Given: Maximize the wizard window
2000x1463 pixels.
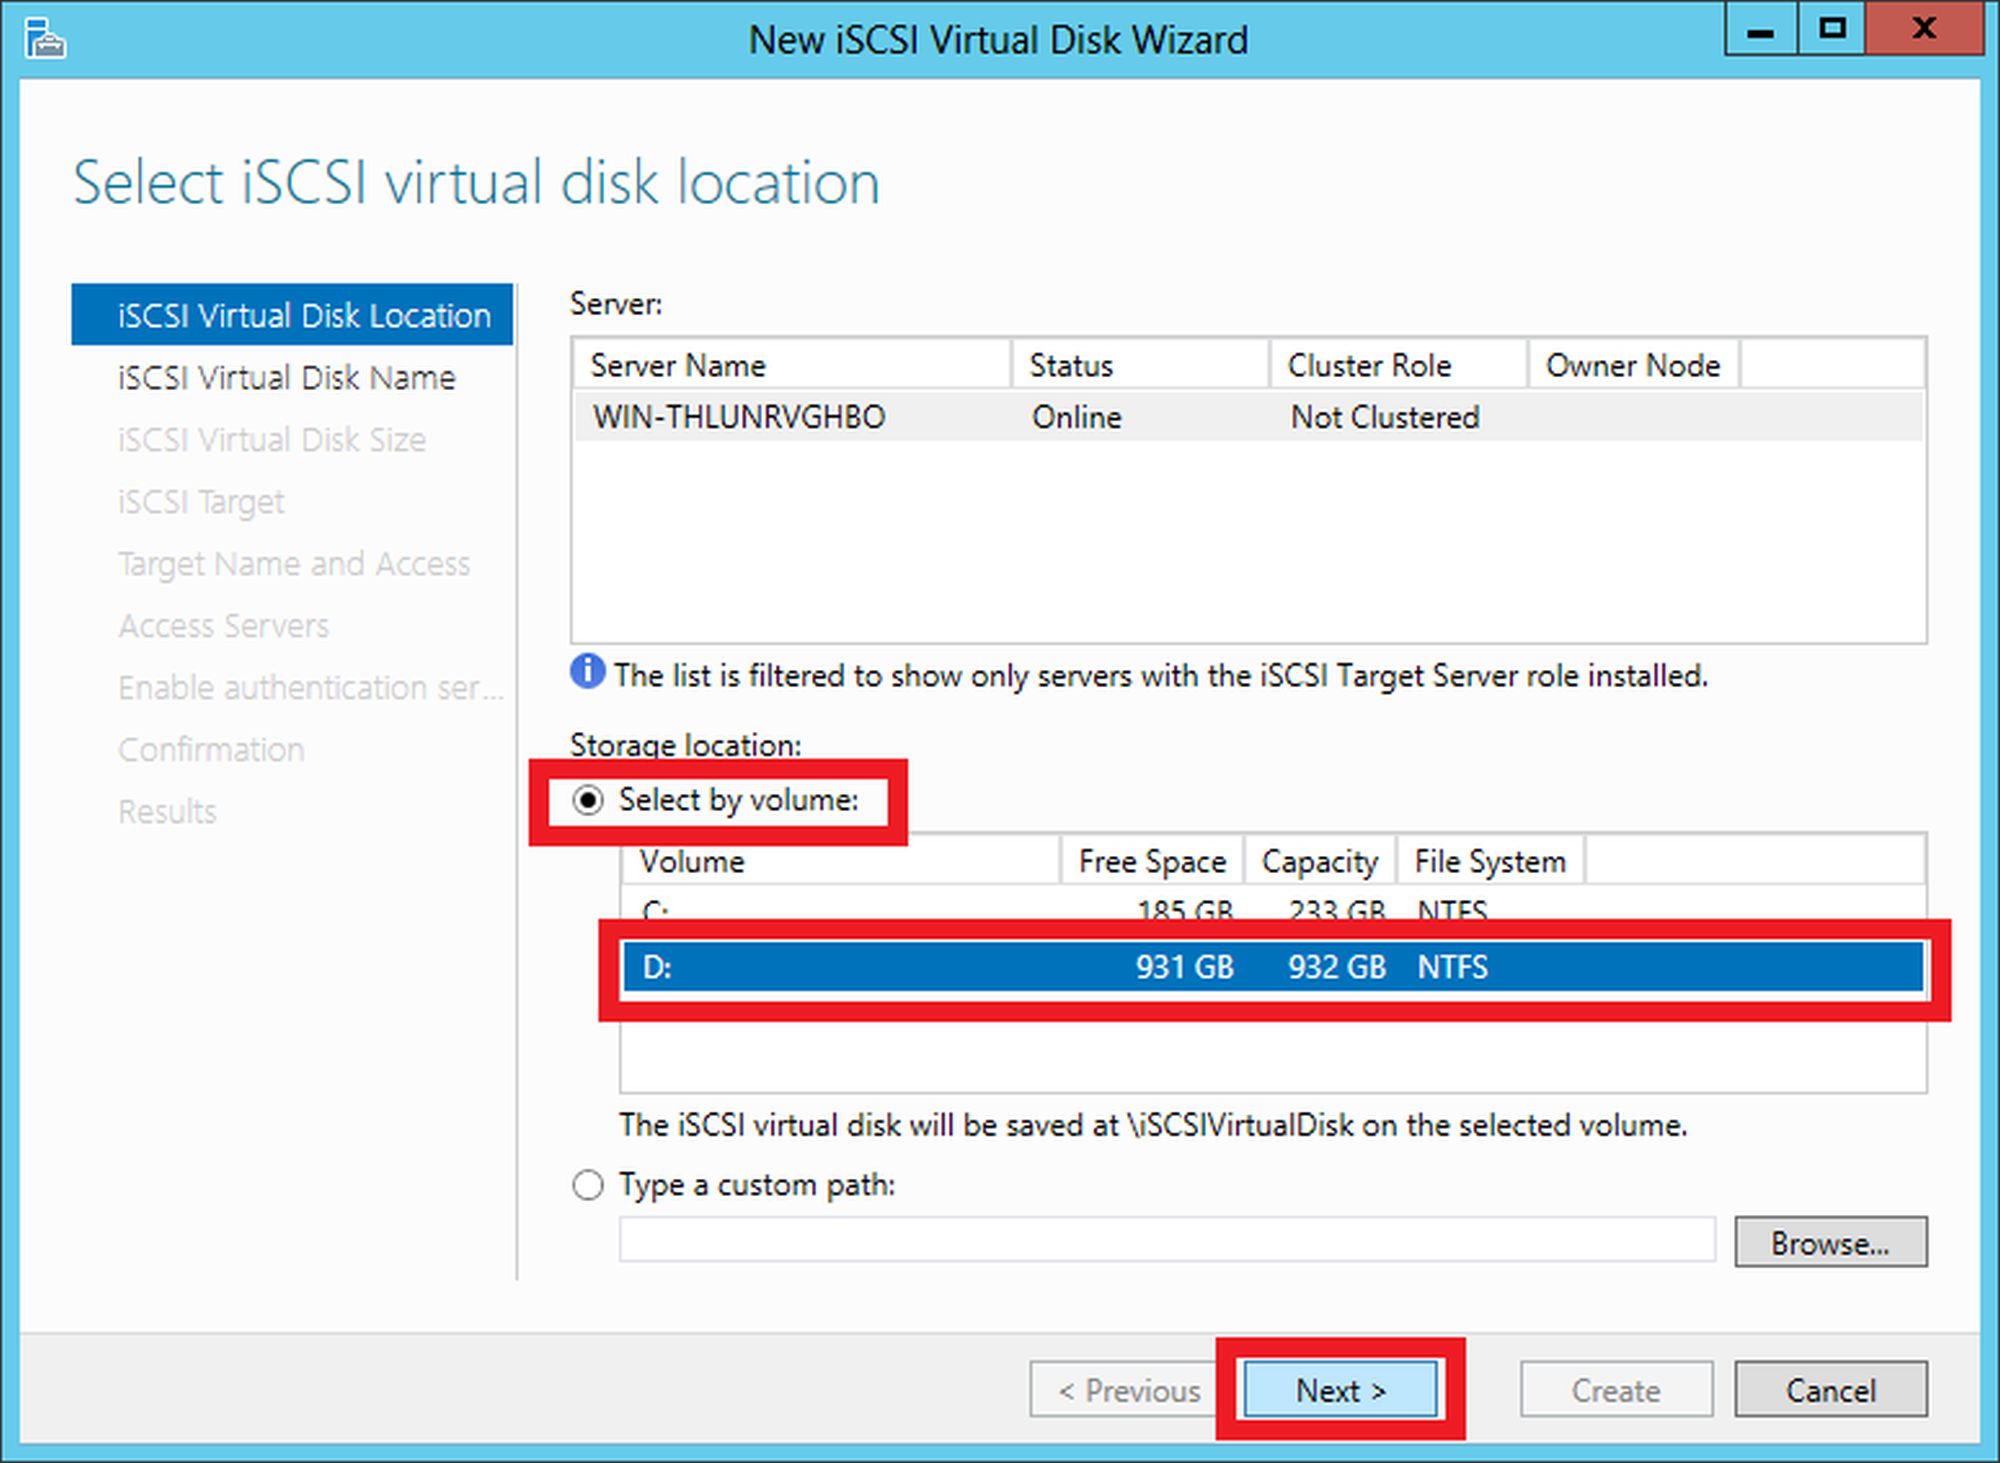Looking at the screenshot, I should [x=1832, y=30].
